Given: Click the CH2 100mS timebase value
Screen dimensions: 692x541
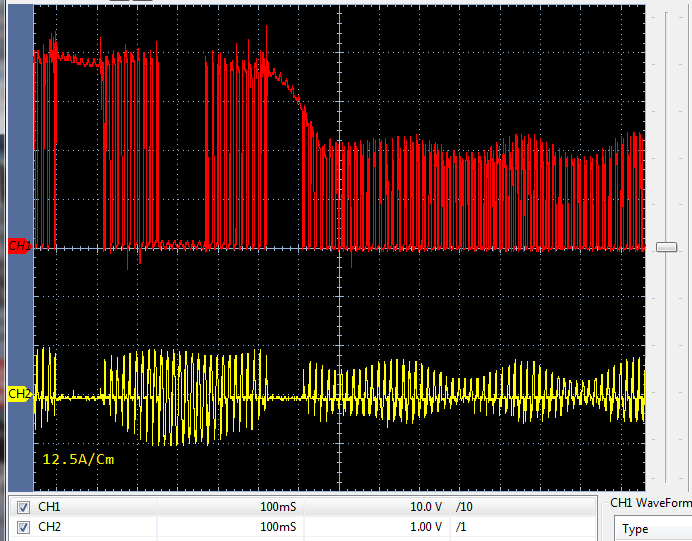Looking at the screenshot, I should pyautogui.click(x=278, y=527).
